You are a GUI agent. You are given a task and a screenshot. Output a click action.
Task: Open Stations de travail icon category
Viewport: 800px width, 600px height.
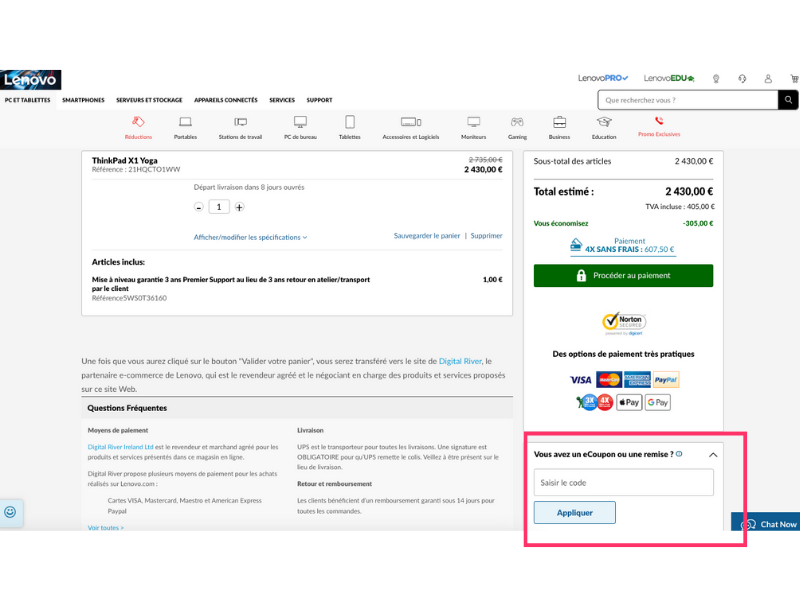[x=240, y=127]
